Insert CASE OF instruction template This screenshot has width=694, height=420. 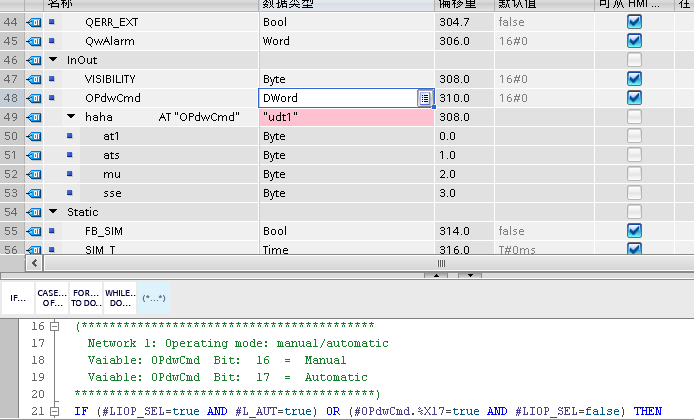point(52,298)
